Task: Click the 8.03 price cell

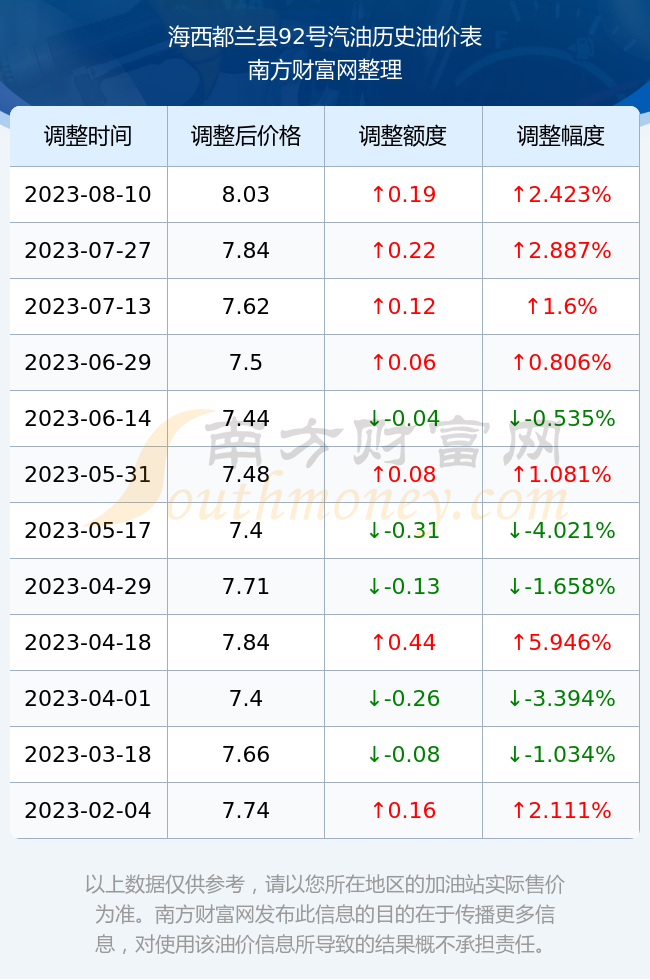Action: point(246,194)
